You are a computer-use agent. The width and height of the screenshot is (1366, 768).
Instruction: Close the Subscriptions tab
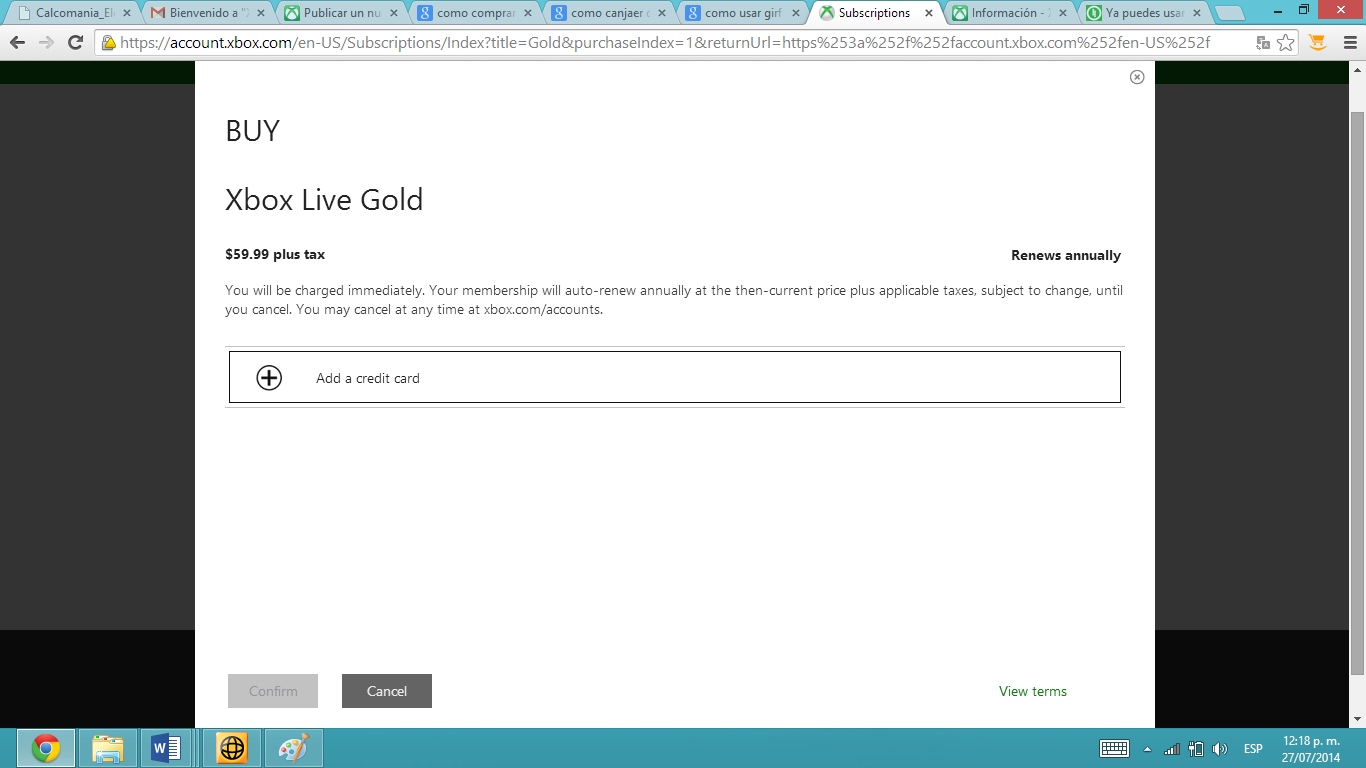coord(929,14)
